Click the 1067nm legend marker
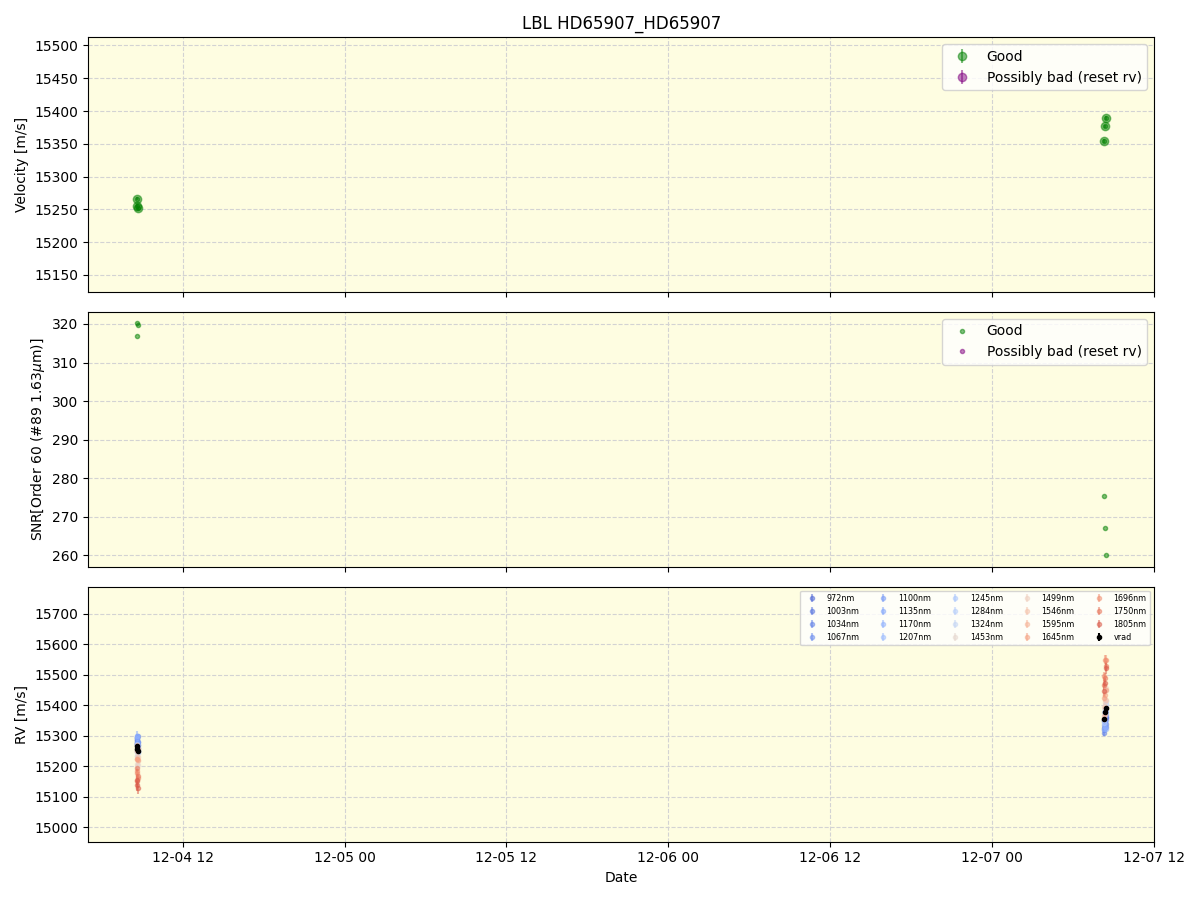Image resolution: width=1200 pixels, height=900 pixels. (x=812, y=637)
